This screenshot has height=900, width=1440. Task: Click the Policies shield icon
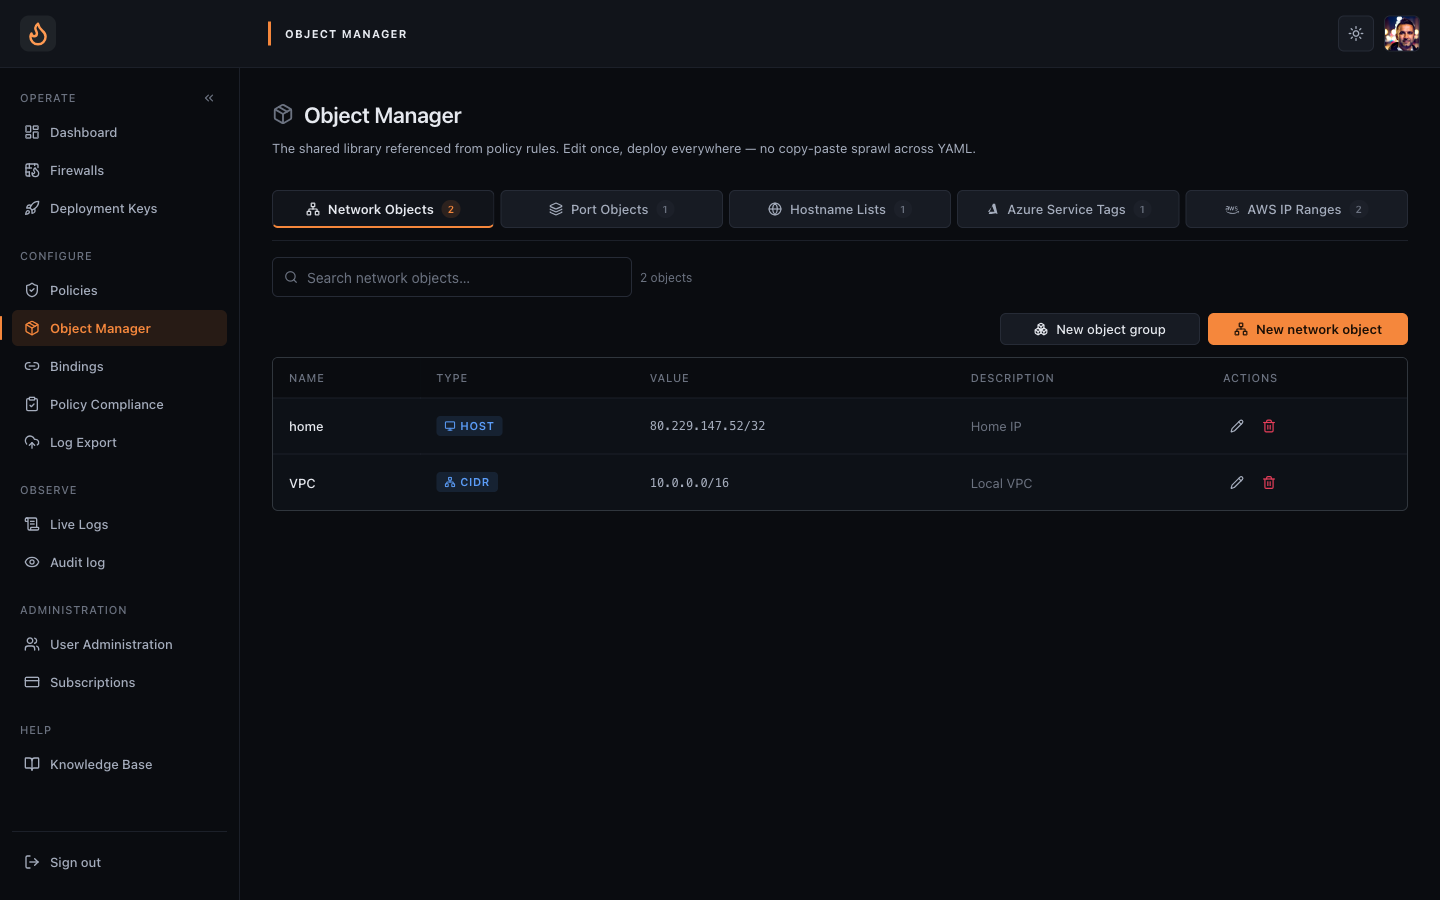click(x=32, y=290)
